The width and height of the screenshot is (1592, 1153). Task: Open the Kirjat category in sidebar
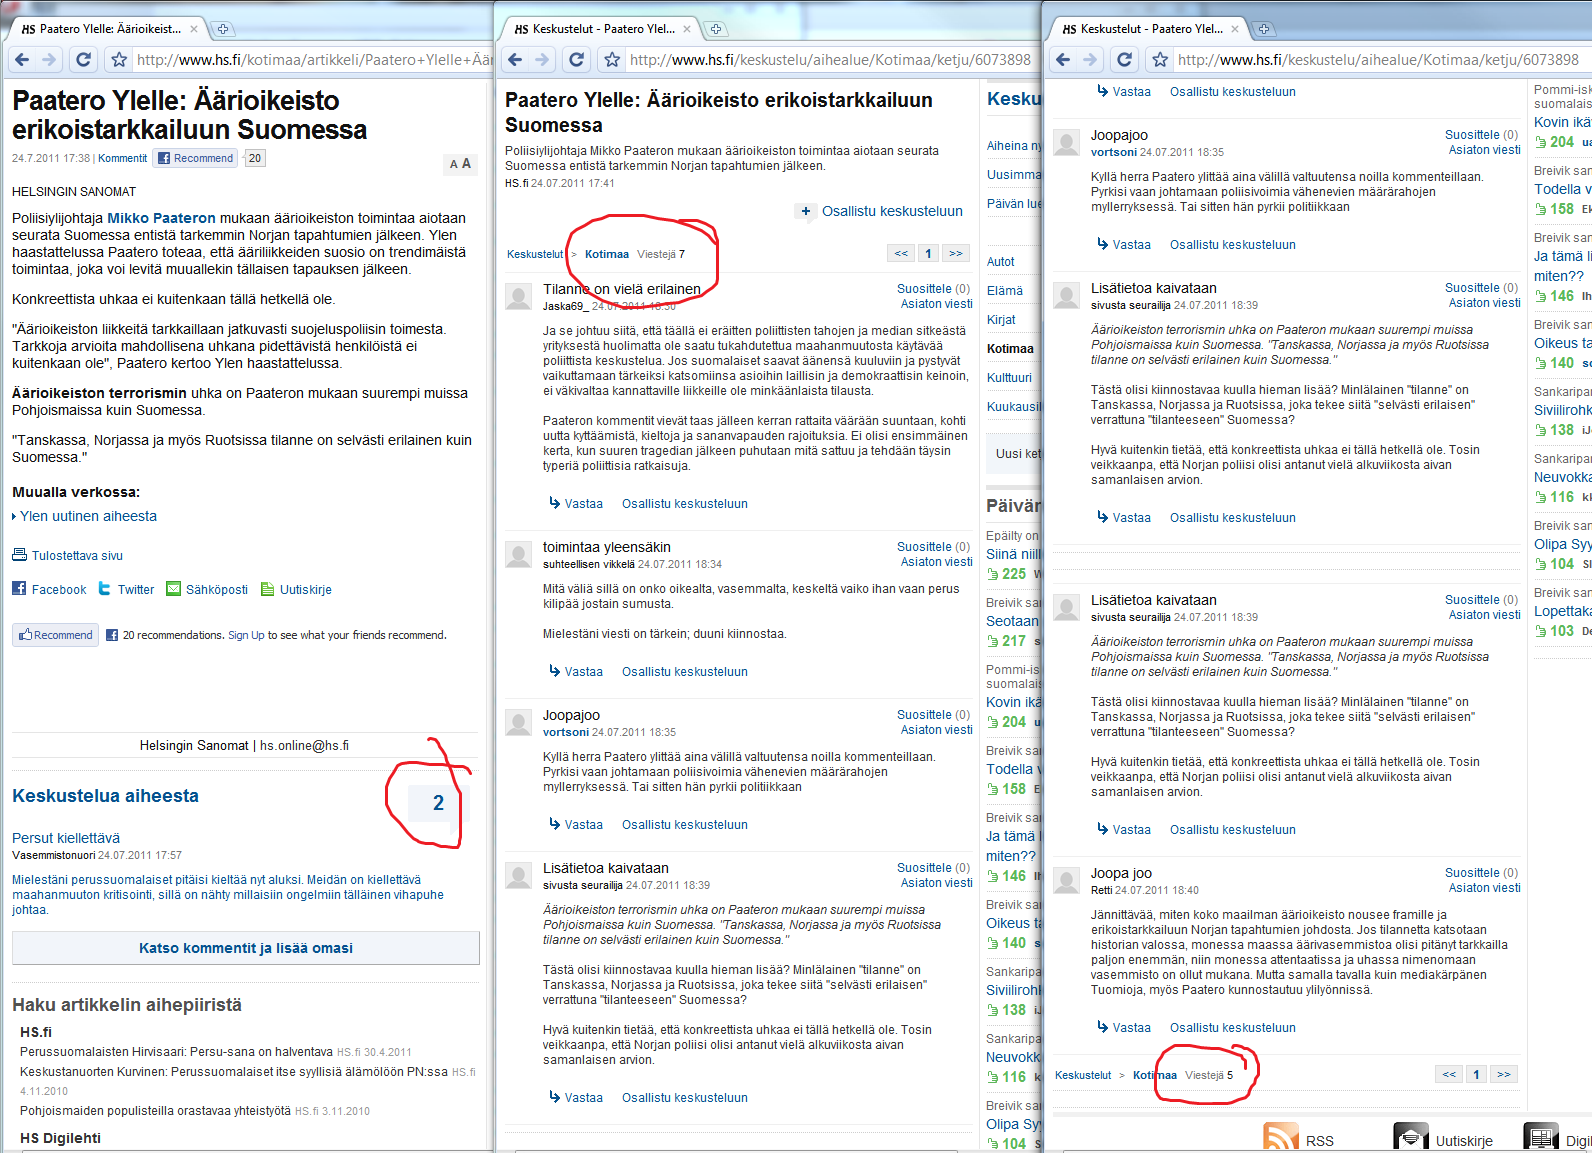click(x=1001, y=320)
